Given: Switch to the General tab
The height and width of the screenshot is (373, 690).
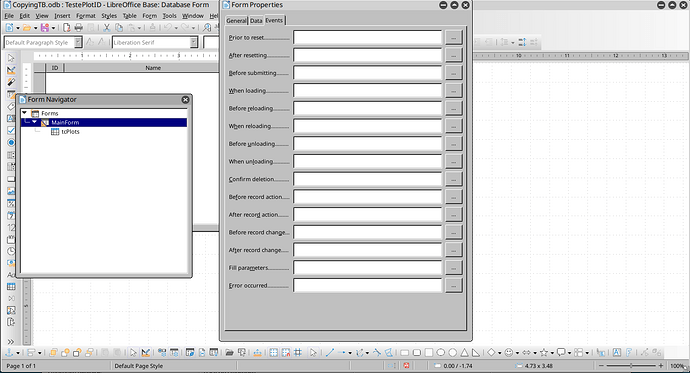Looking at the screenshot, I should [236, 21].
